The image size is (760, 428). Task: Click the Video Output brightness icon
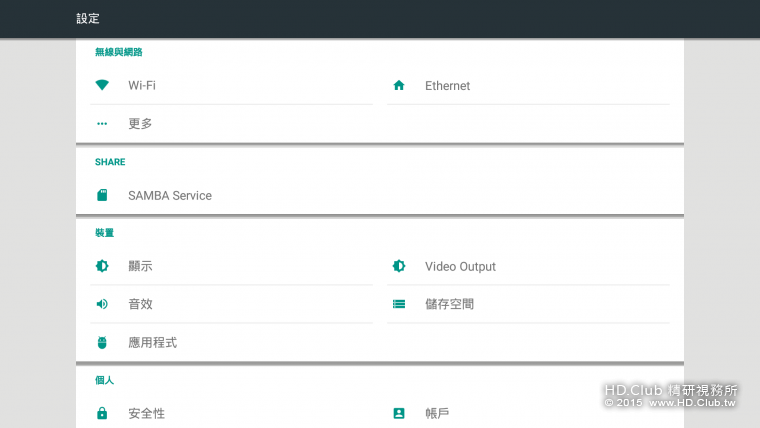(399, 266)
